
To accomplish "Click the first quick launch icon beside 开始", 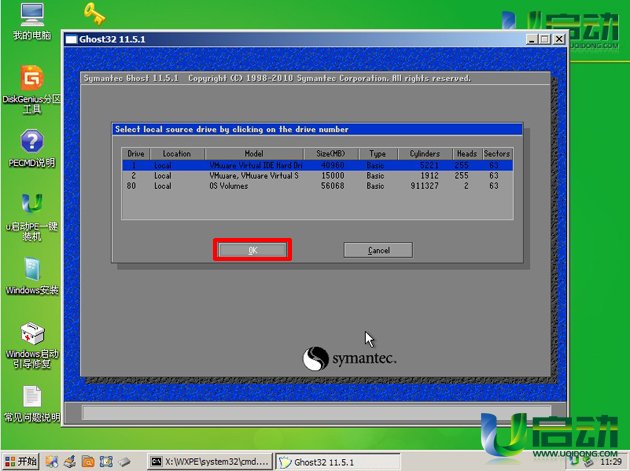I will click(x=50, y=462).
